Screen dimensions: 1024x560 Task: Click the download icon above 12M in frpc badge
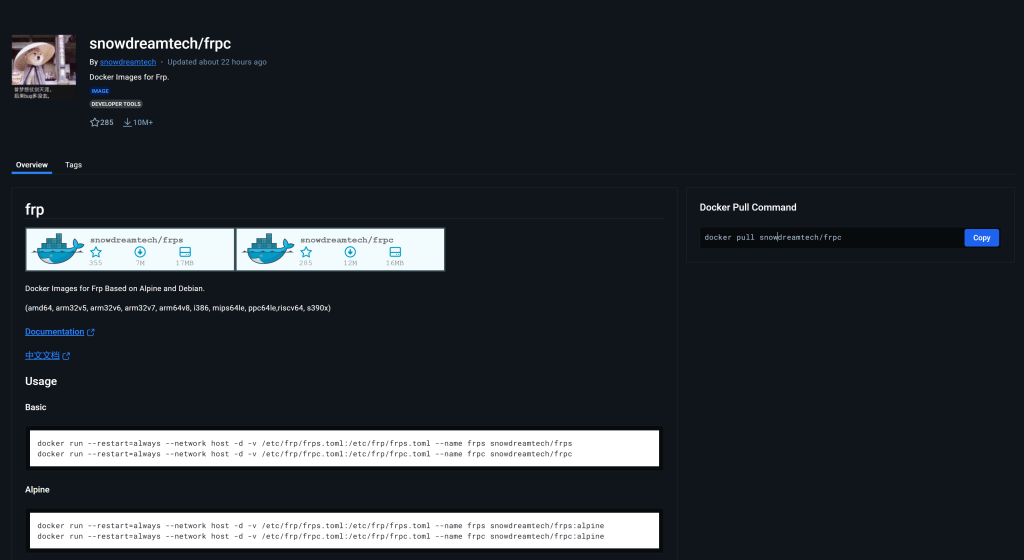pyautogui.click(x=350, y=252)
